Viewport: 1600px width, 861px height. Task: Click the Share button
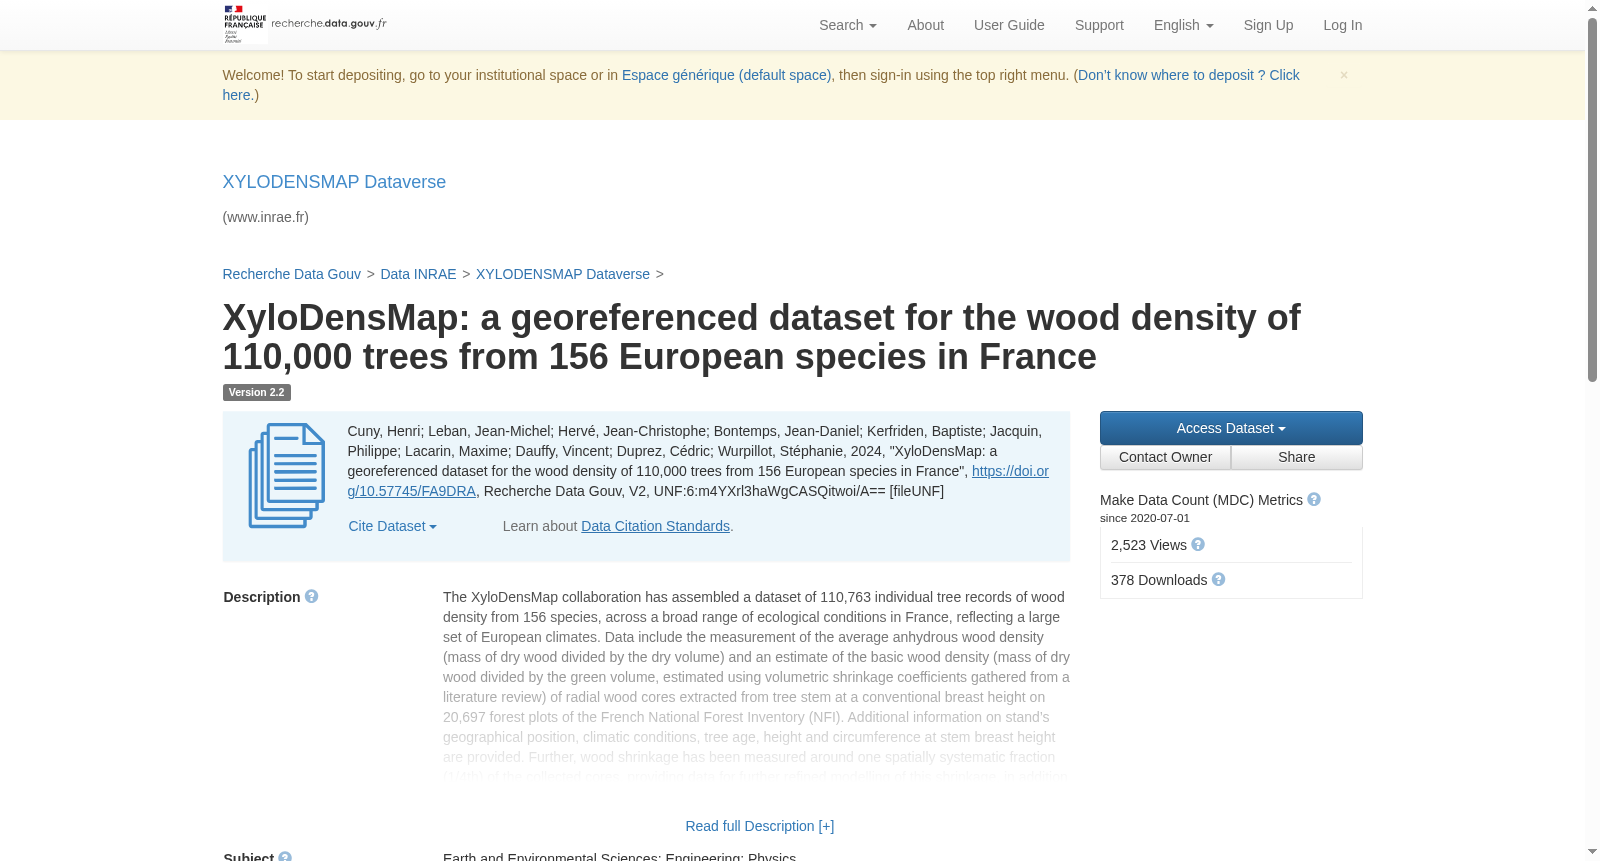click(1297, 457)
